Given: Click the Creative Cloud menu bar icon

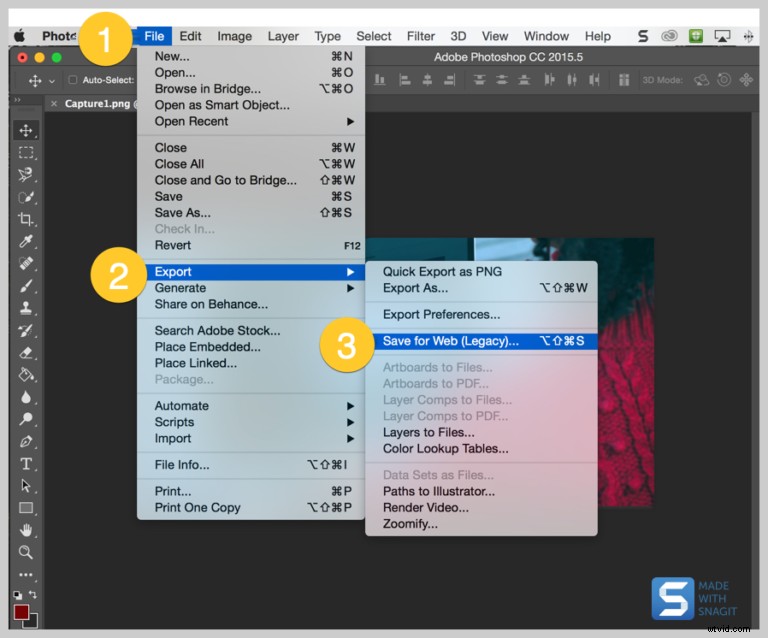Looking at the screenshot, I should coord(669,36).
